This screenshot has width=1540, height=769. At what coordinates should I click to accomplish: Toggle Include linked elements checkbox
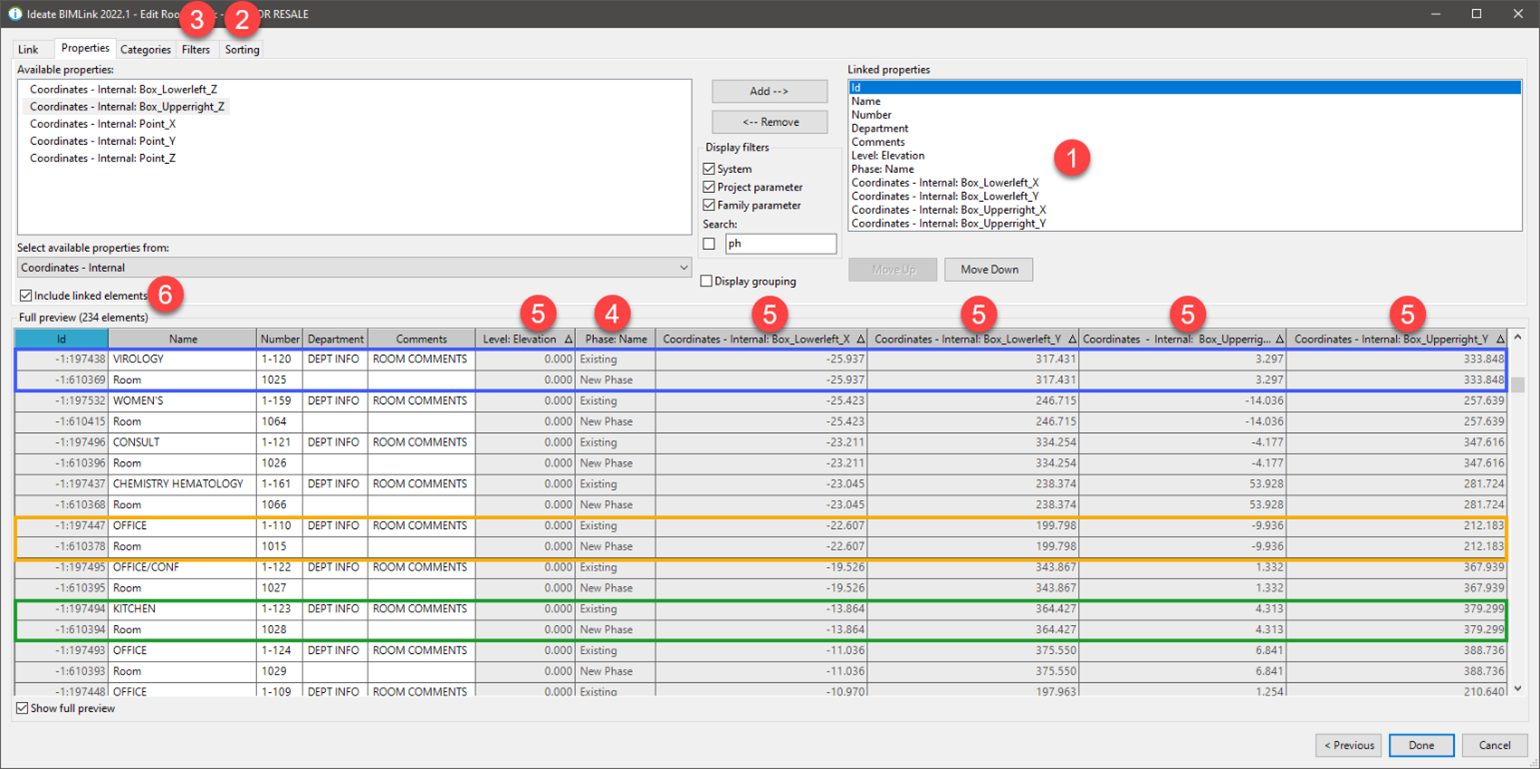pyautogui.click(x=25, y=296)
